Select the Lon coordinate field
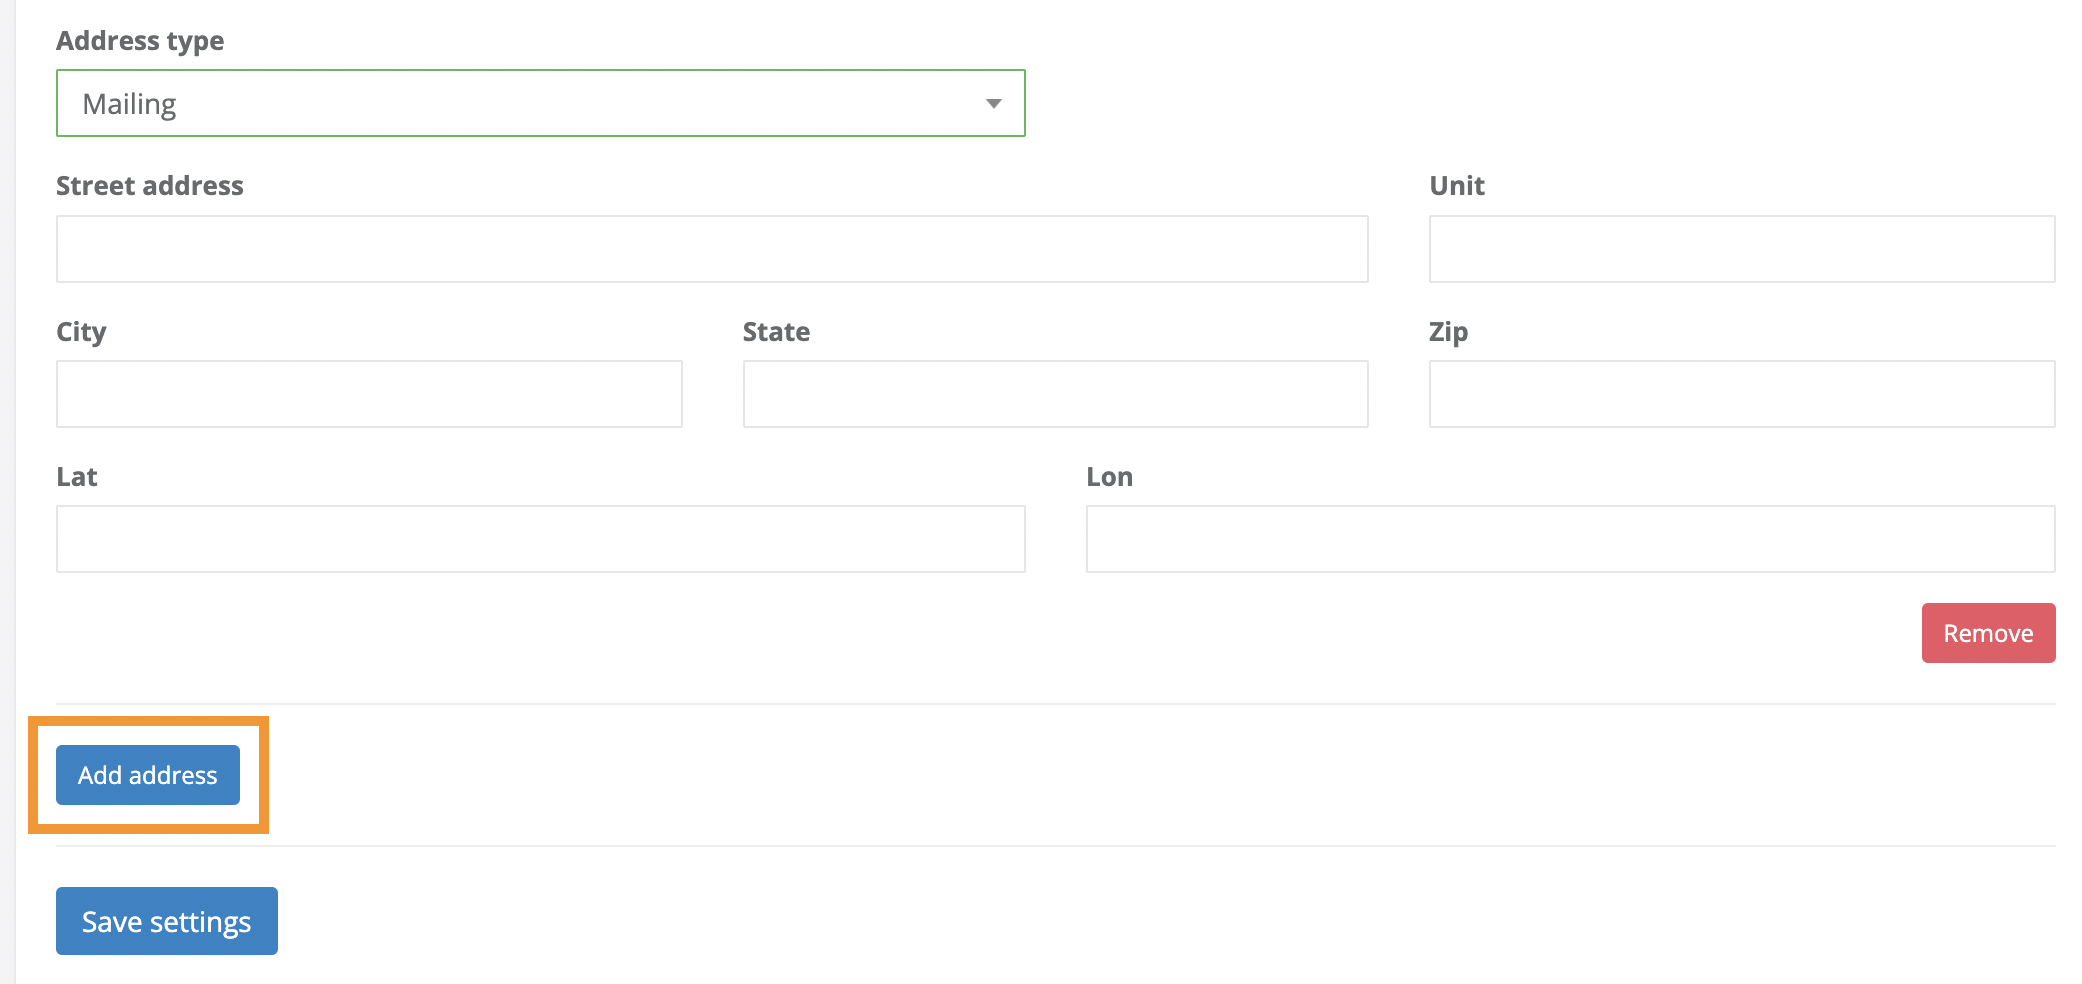The image size is (2082, 984). coord(1569,538)
